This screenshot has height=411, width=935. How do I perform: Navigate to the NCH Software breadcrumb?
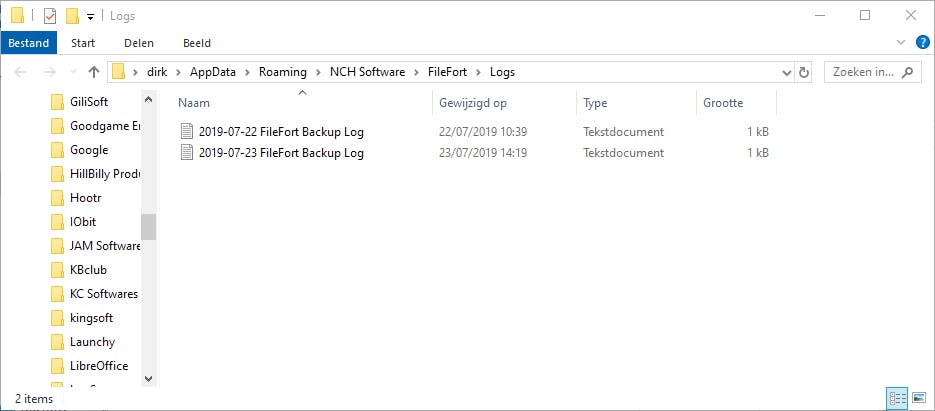click(370, 72)
